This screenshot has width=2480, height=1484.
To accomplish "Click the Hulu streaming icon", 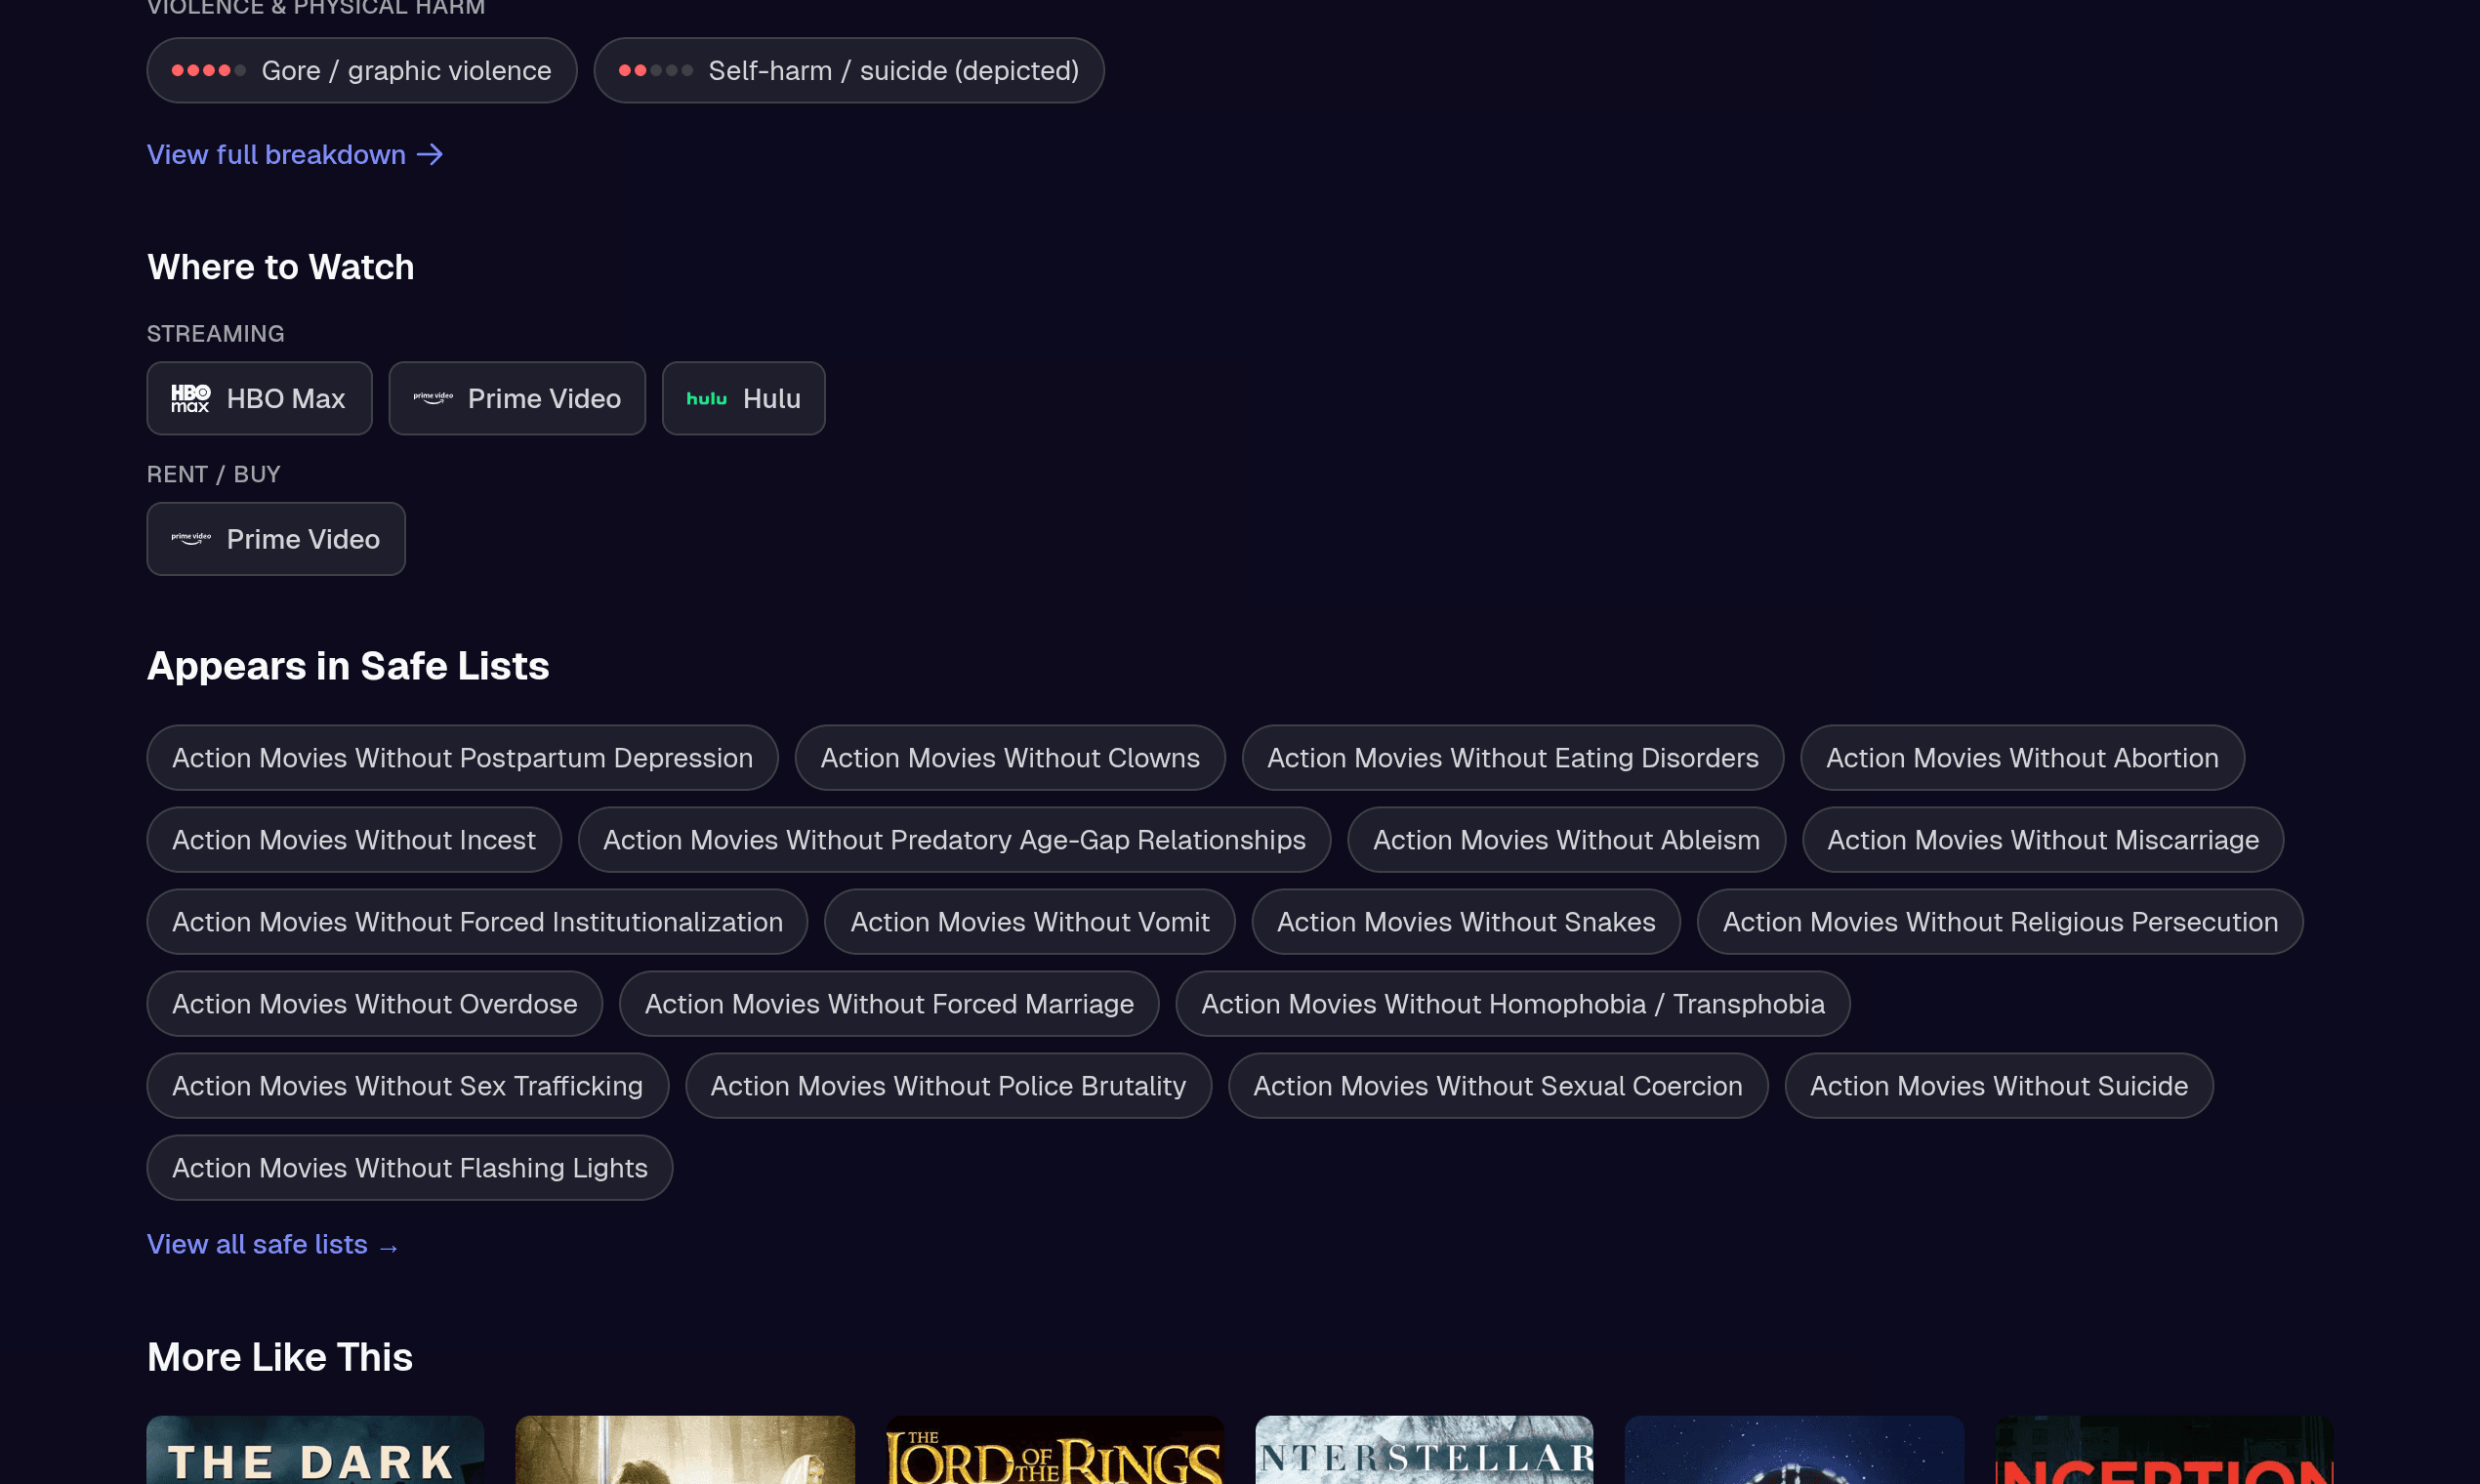I will tap(707, 398).
